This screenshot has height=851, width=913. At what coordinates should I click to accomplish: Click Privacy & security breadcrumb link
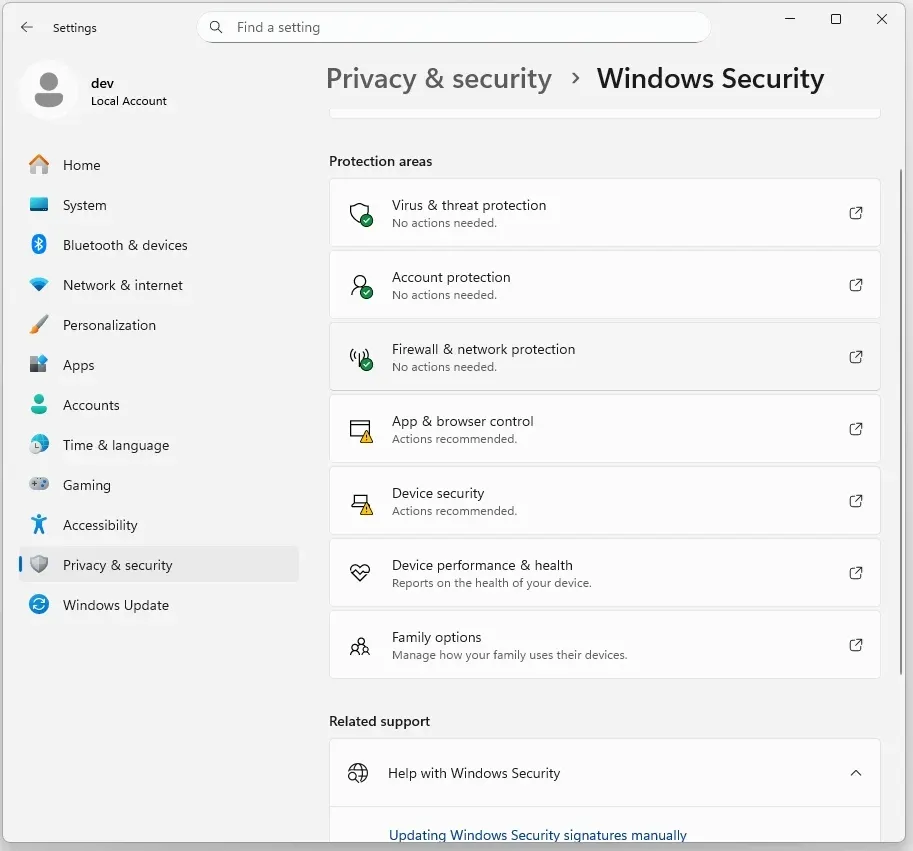[x=438, y=79]
